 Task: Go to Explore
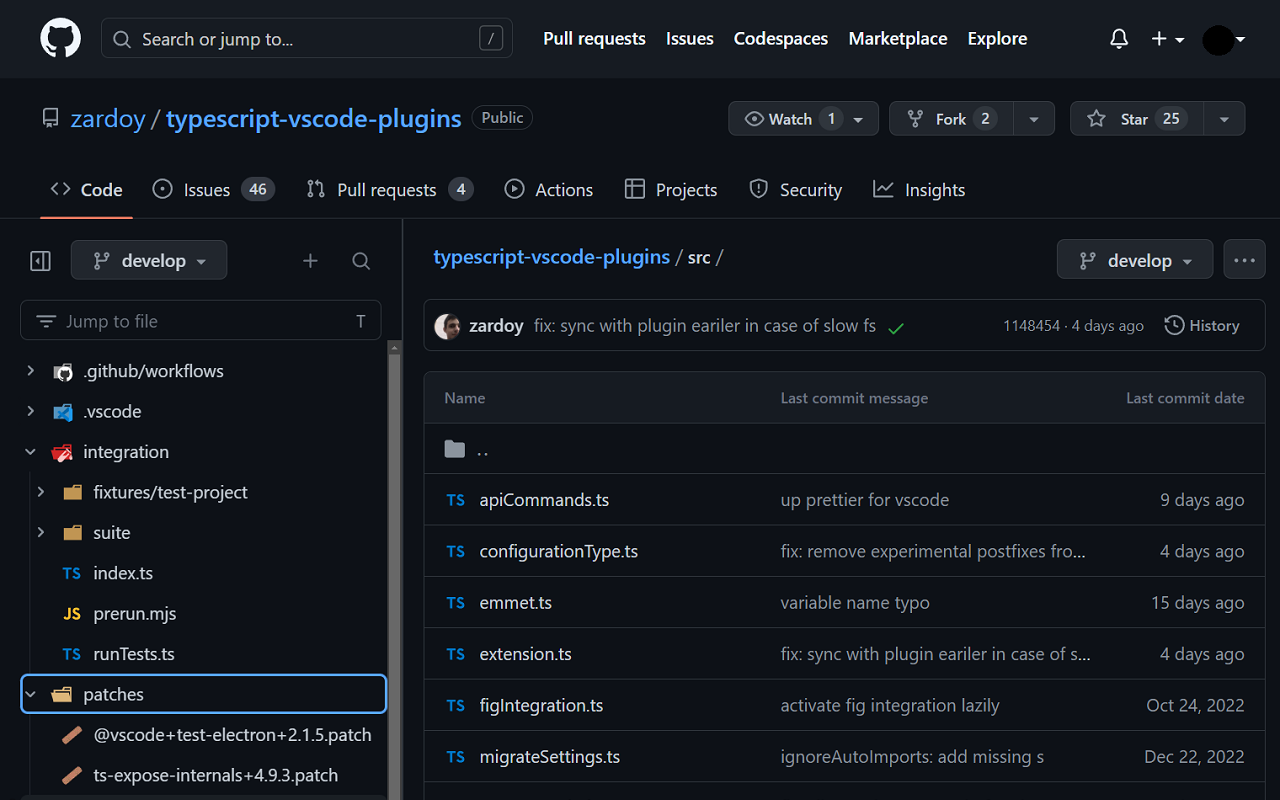coord(997,39)
